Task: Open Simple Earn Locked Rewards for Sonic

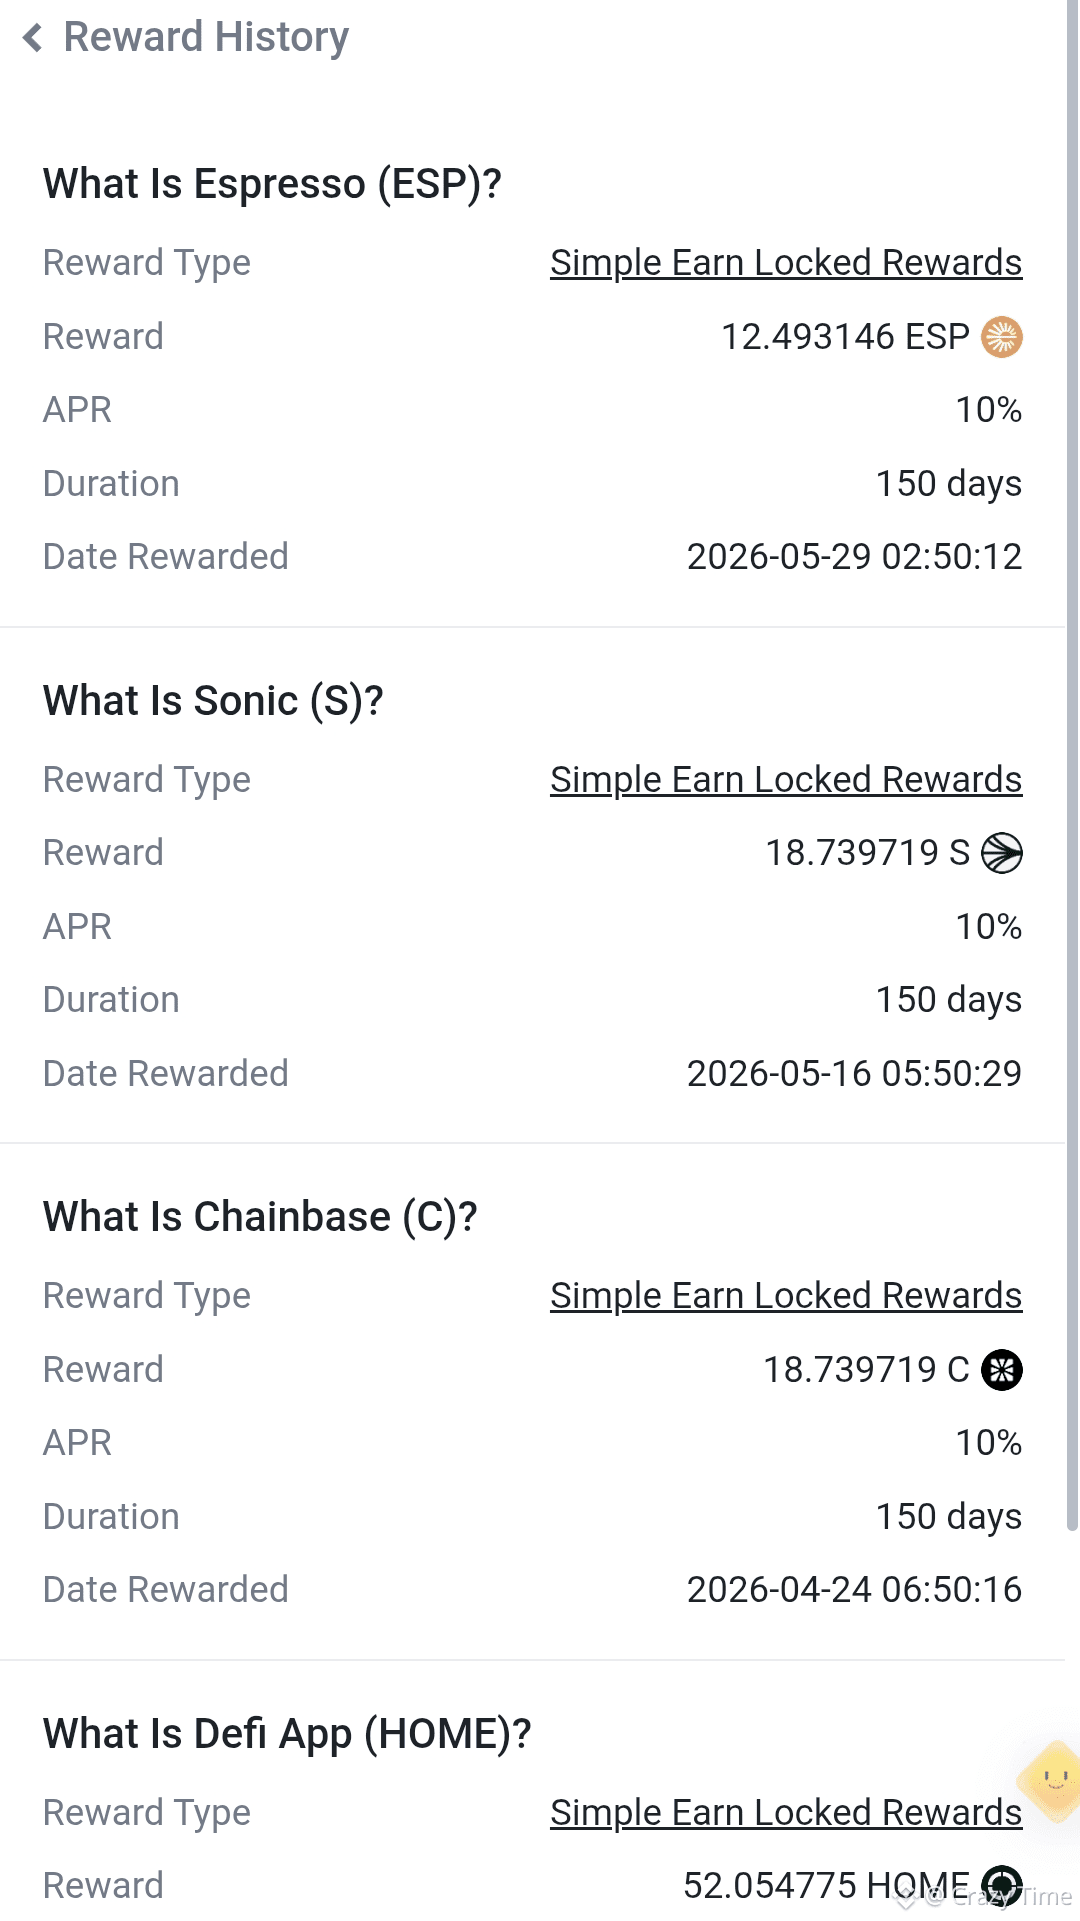Action: pyautogui.click(x=786, y=780)
